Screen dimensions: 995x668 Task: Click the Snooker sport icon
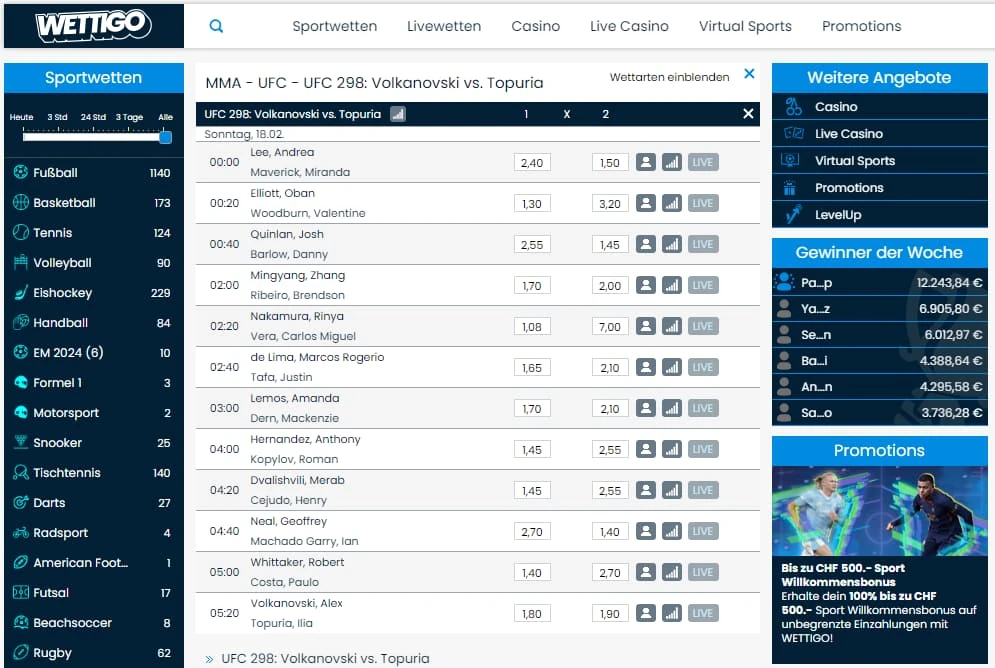point(21,442)
